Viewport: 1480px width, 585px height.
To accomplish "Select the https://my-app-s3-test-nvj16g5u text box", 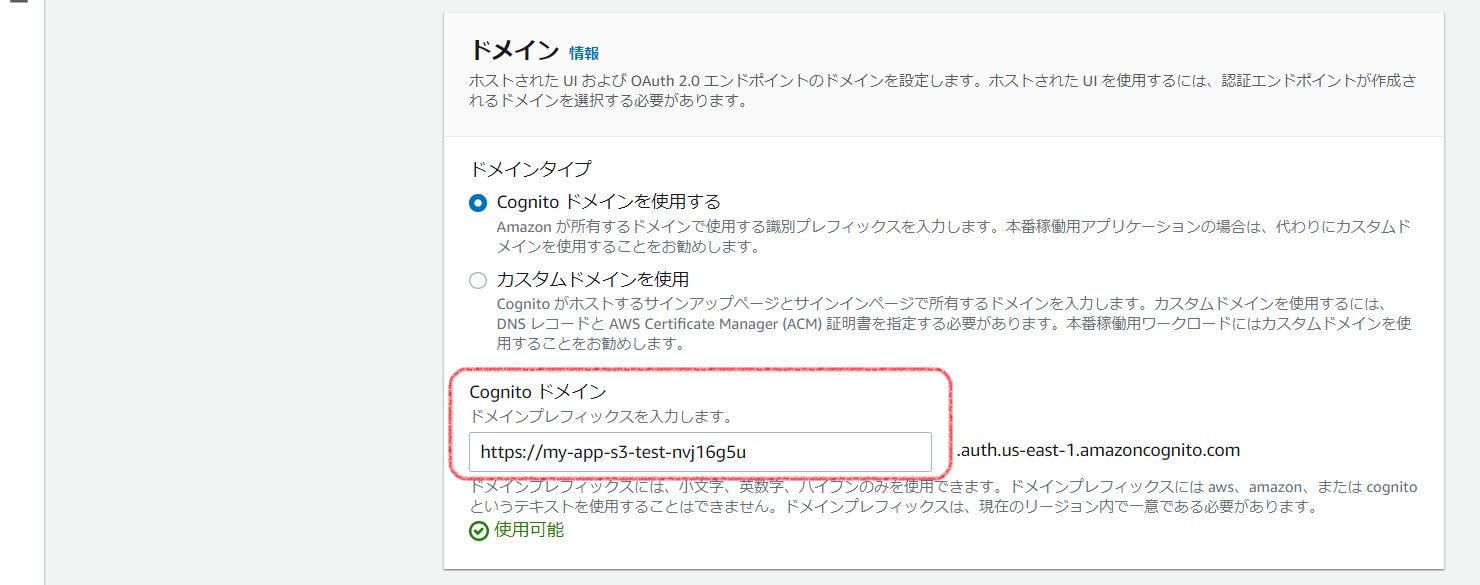I will click(x=700, y=452).
